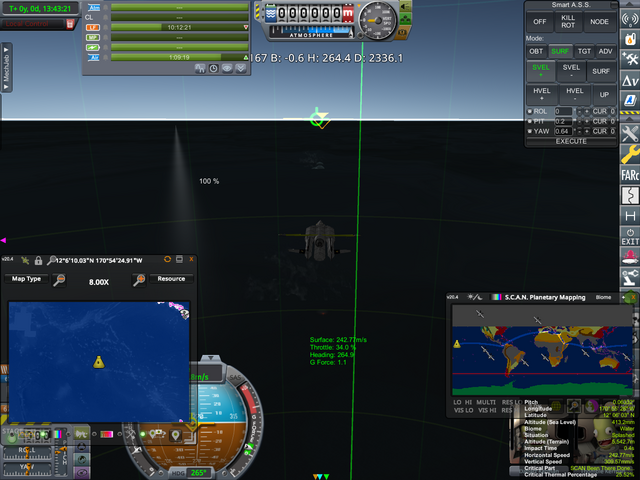Click the clock icon in resource panel
This screenshot has height=480, width=640.
[213, 69]
